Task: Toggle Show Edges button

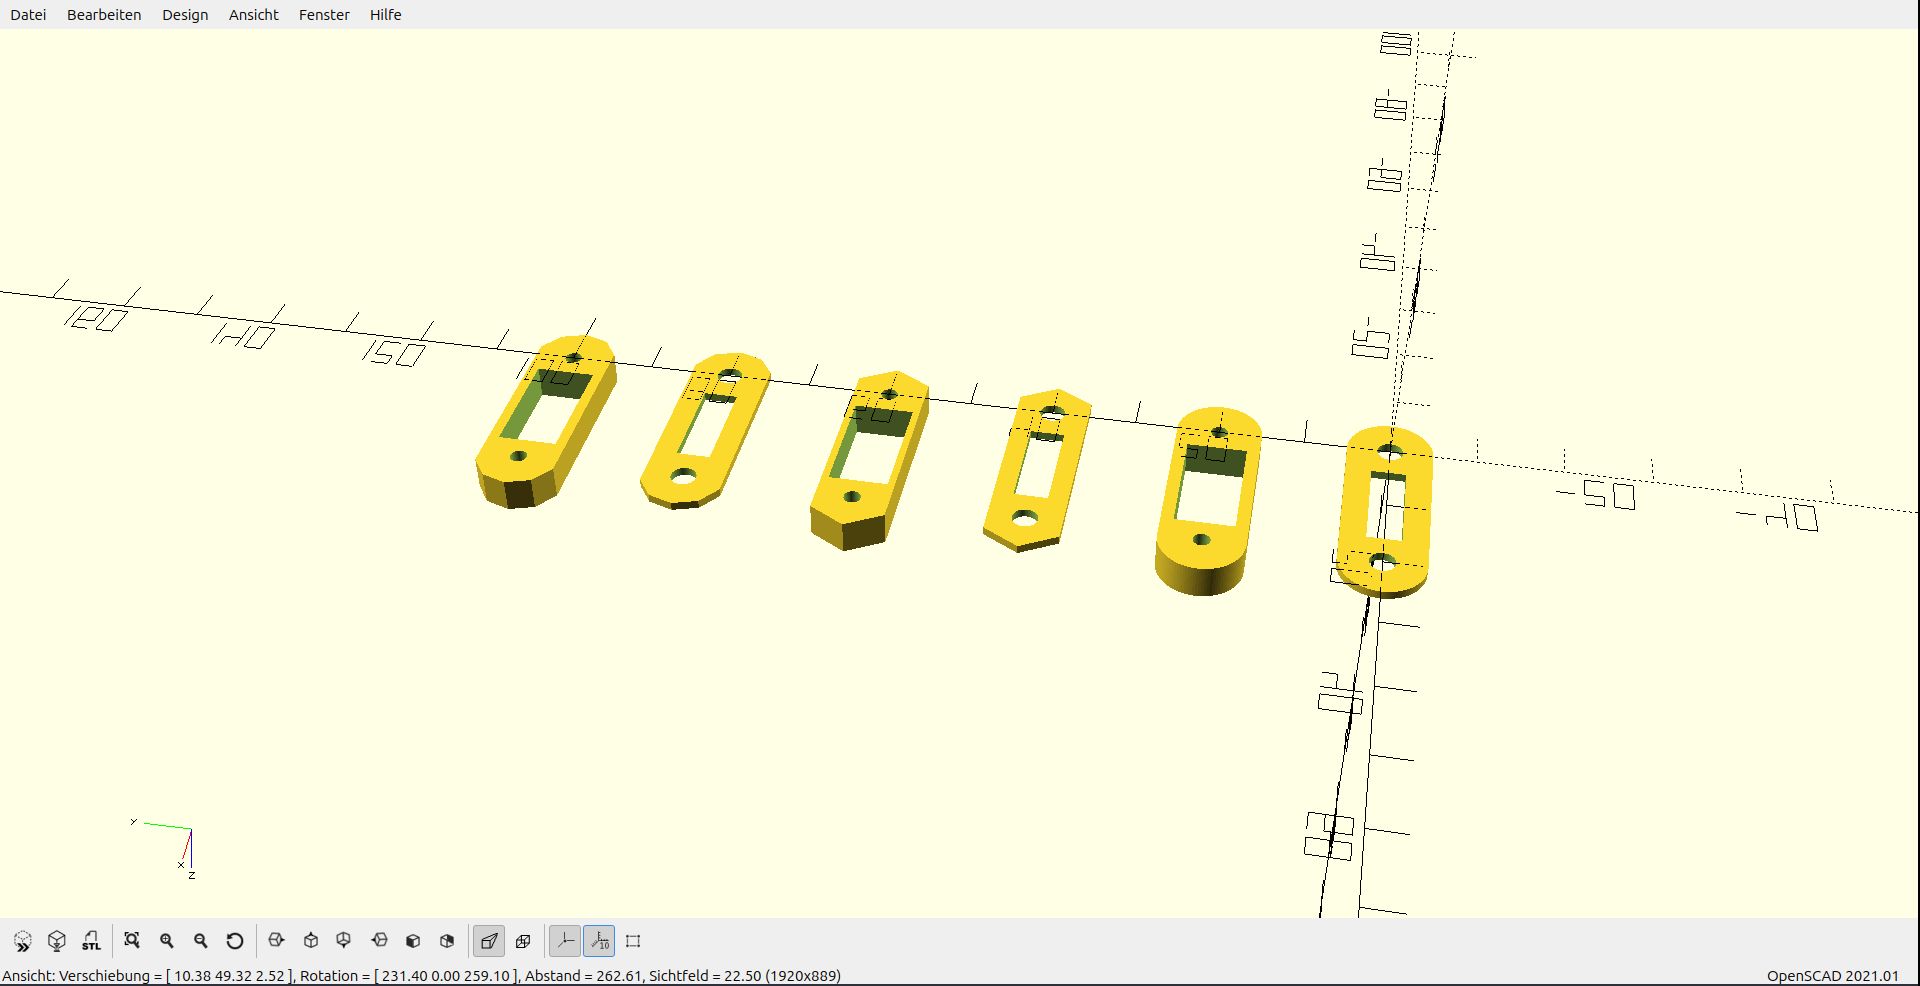Action: coord(633,941)
